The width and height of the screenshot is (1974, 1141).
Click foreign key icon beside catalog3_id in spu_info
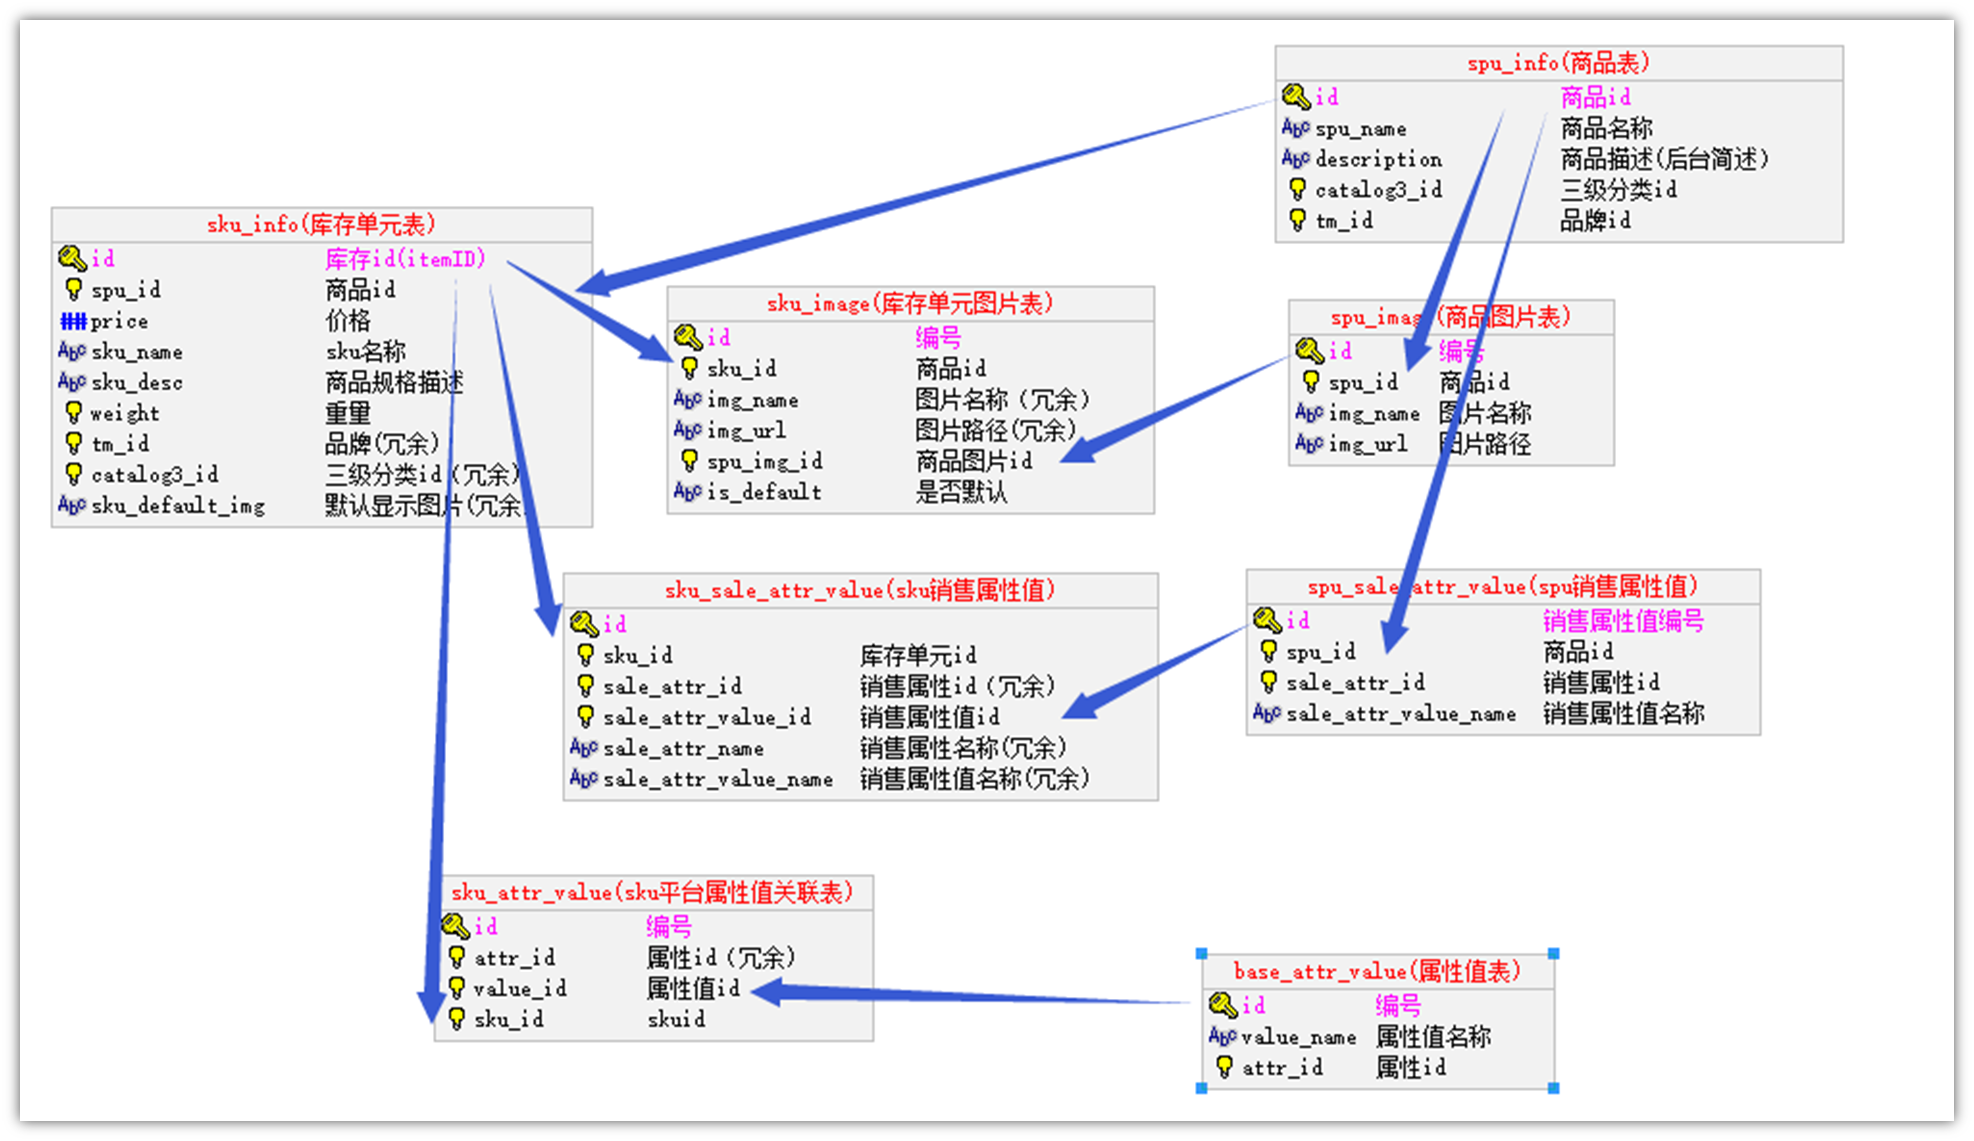[1297, 189]
